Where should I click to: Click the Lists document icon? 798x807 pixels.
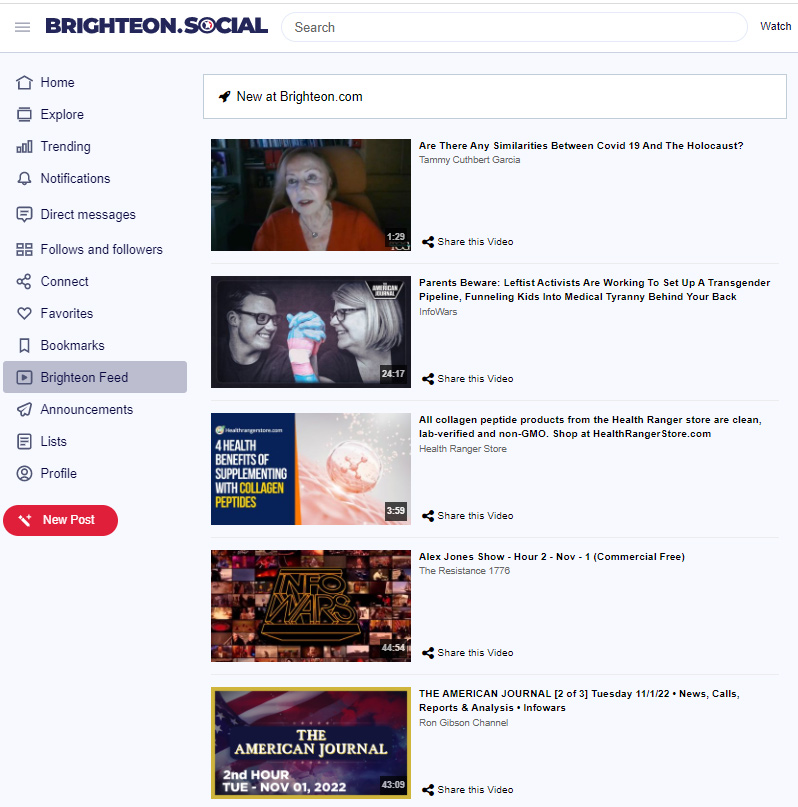[x=24, y=441]
